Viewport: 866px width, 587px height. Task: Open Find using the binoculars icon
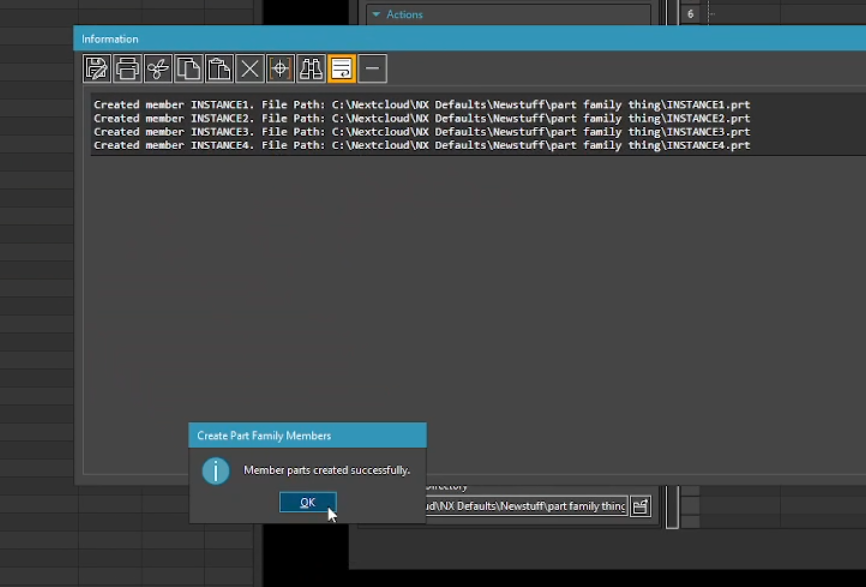click(x=311, y=68)
